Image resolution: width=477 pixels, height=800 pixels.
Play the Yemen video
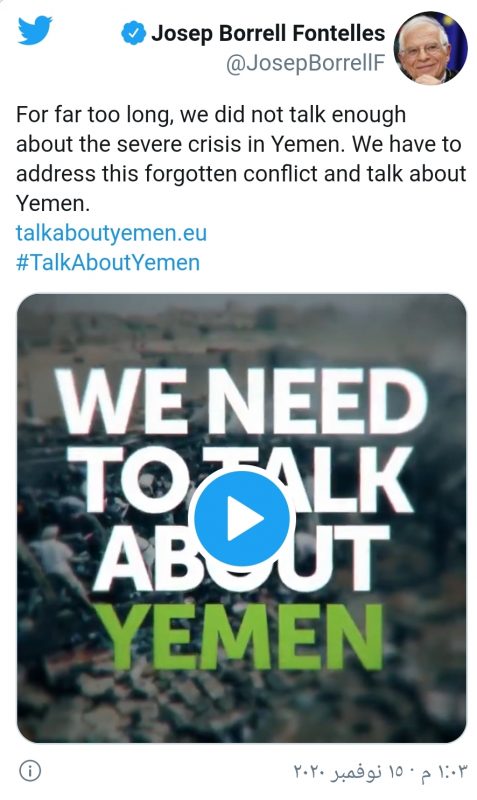pos(241,518)
